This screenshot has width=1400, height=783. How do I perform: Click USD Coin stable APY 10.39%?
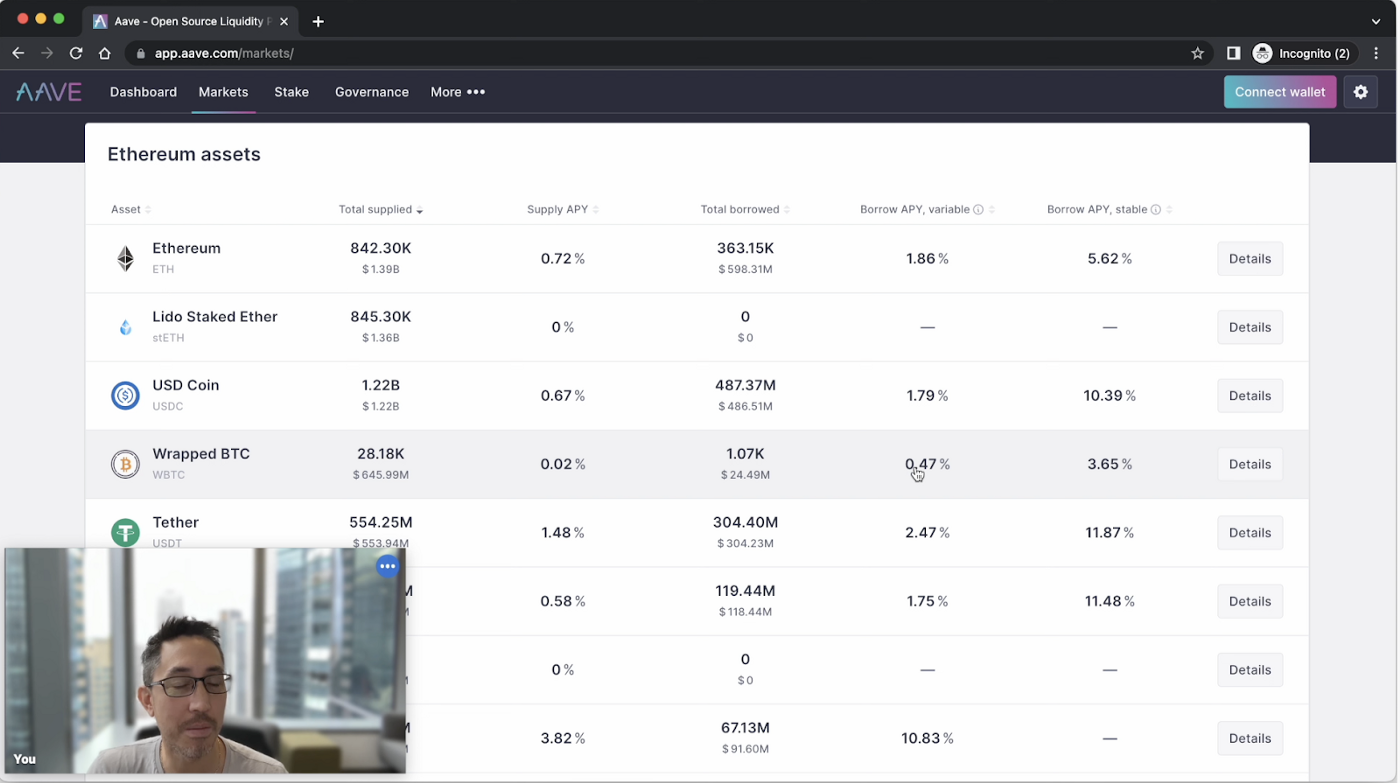click(1109, 396)
